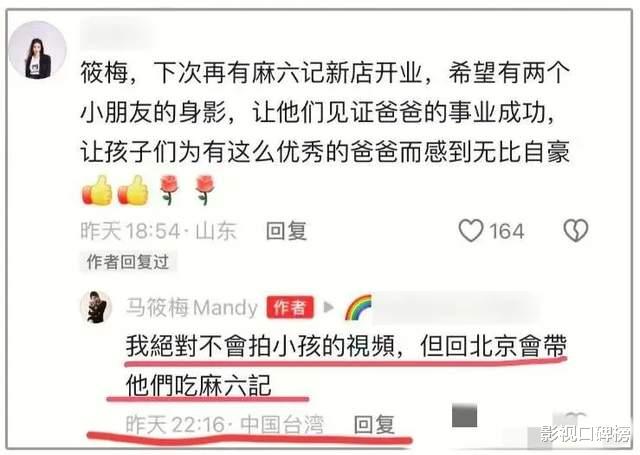
Task: Open the top commenter's profile avatar
Action: point(38,50)
